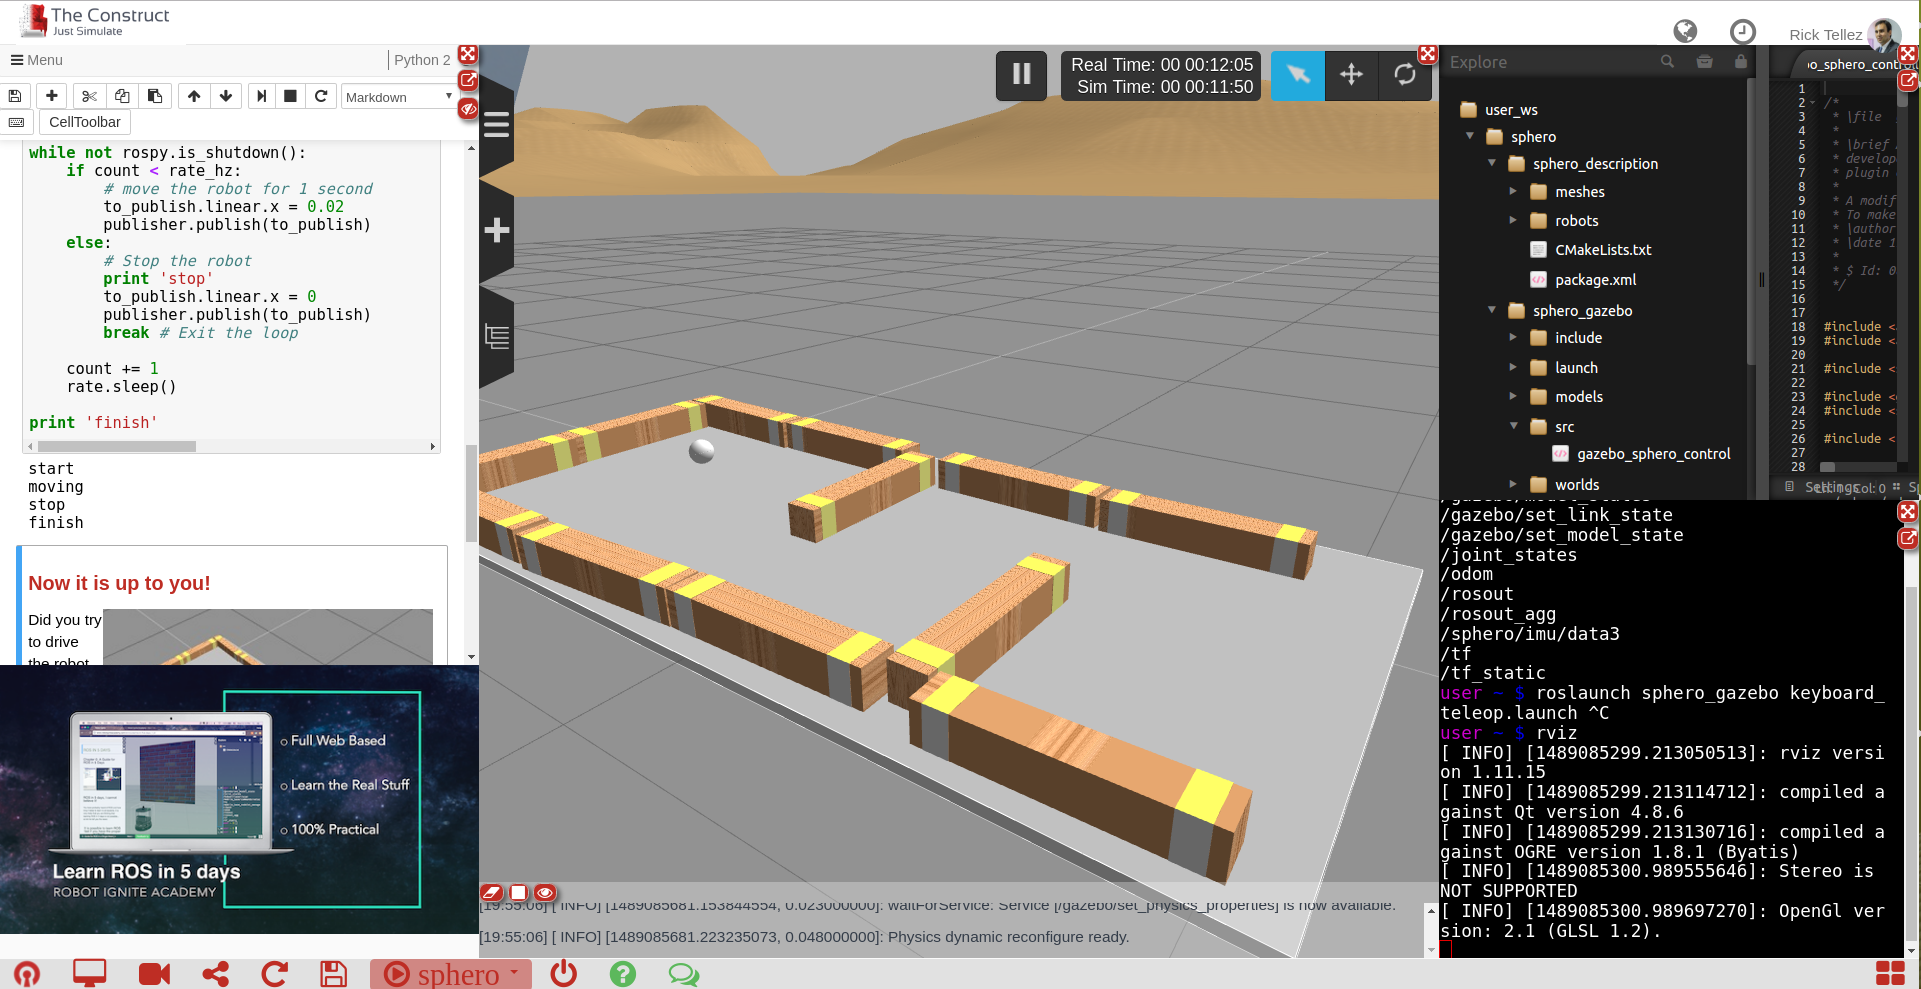Viewport: 1921px width, 989px height.
Task: Click the Learn ROS in 5 days banner
Action: pos(239,800)
